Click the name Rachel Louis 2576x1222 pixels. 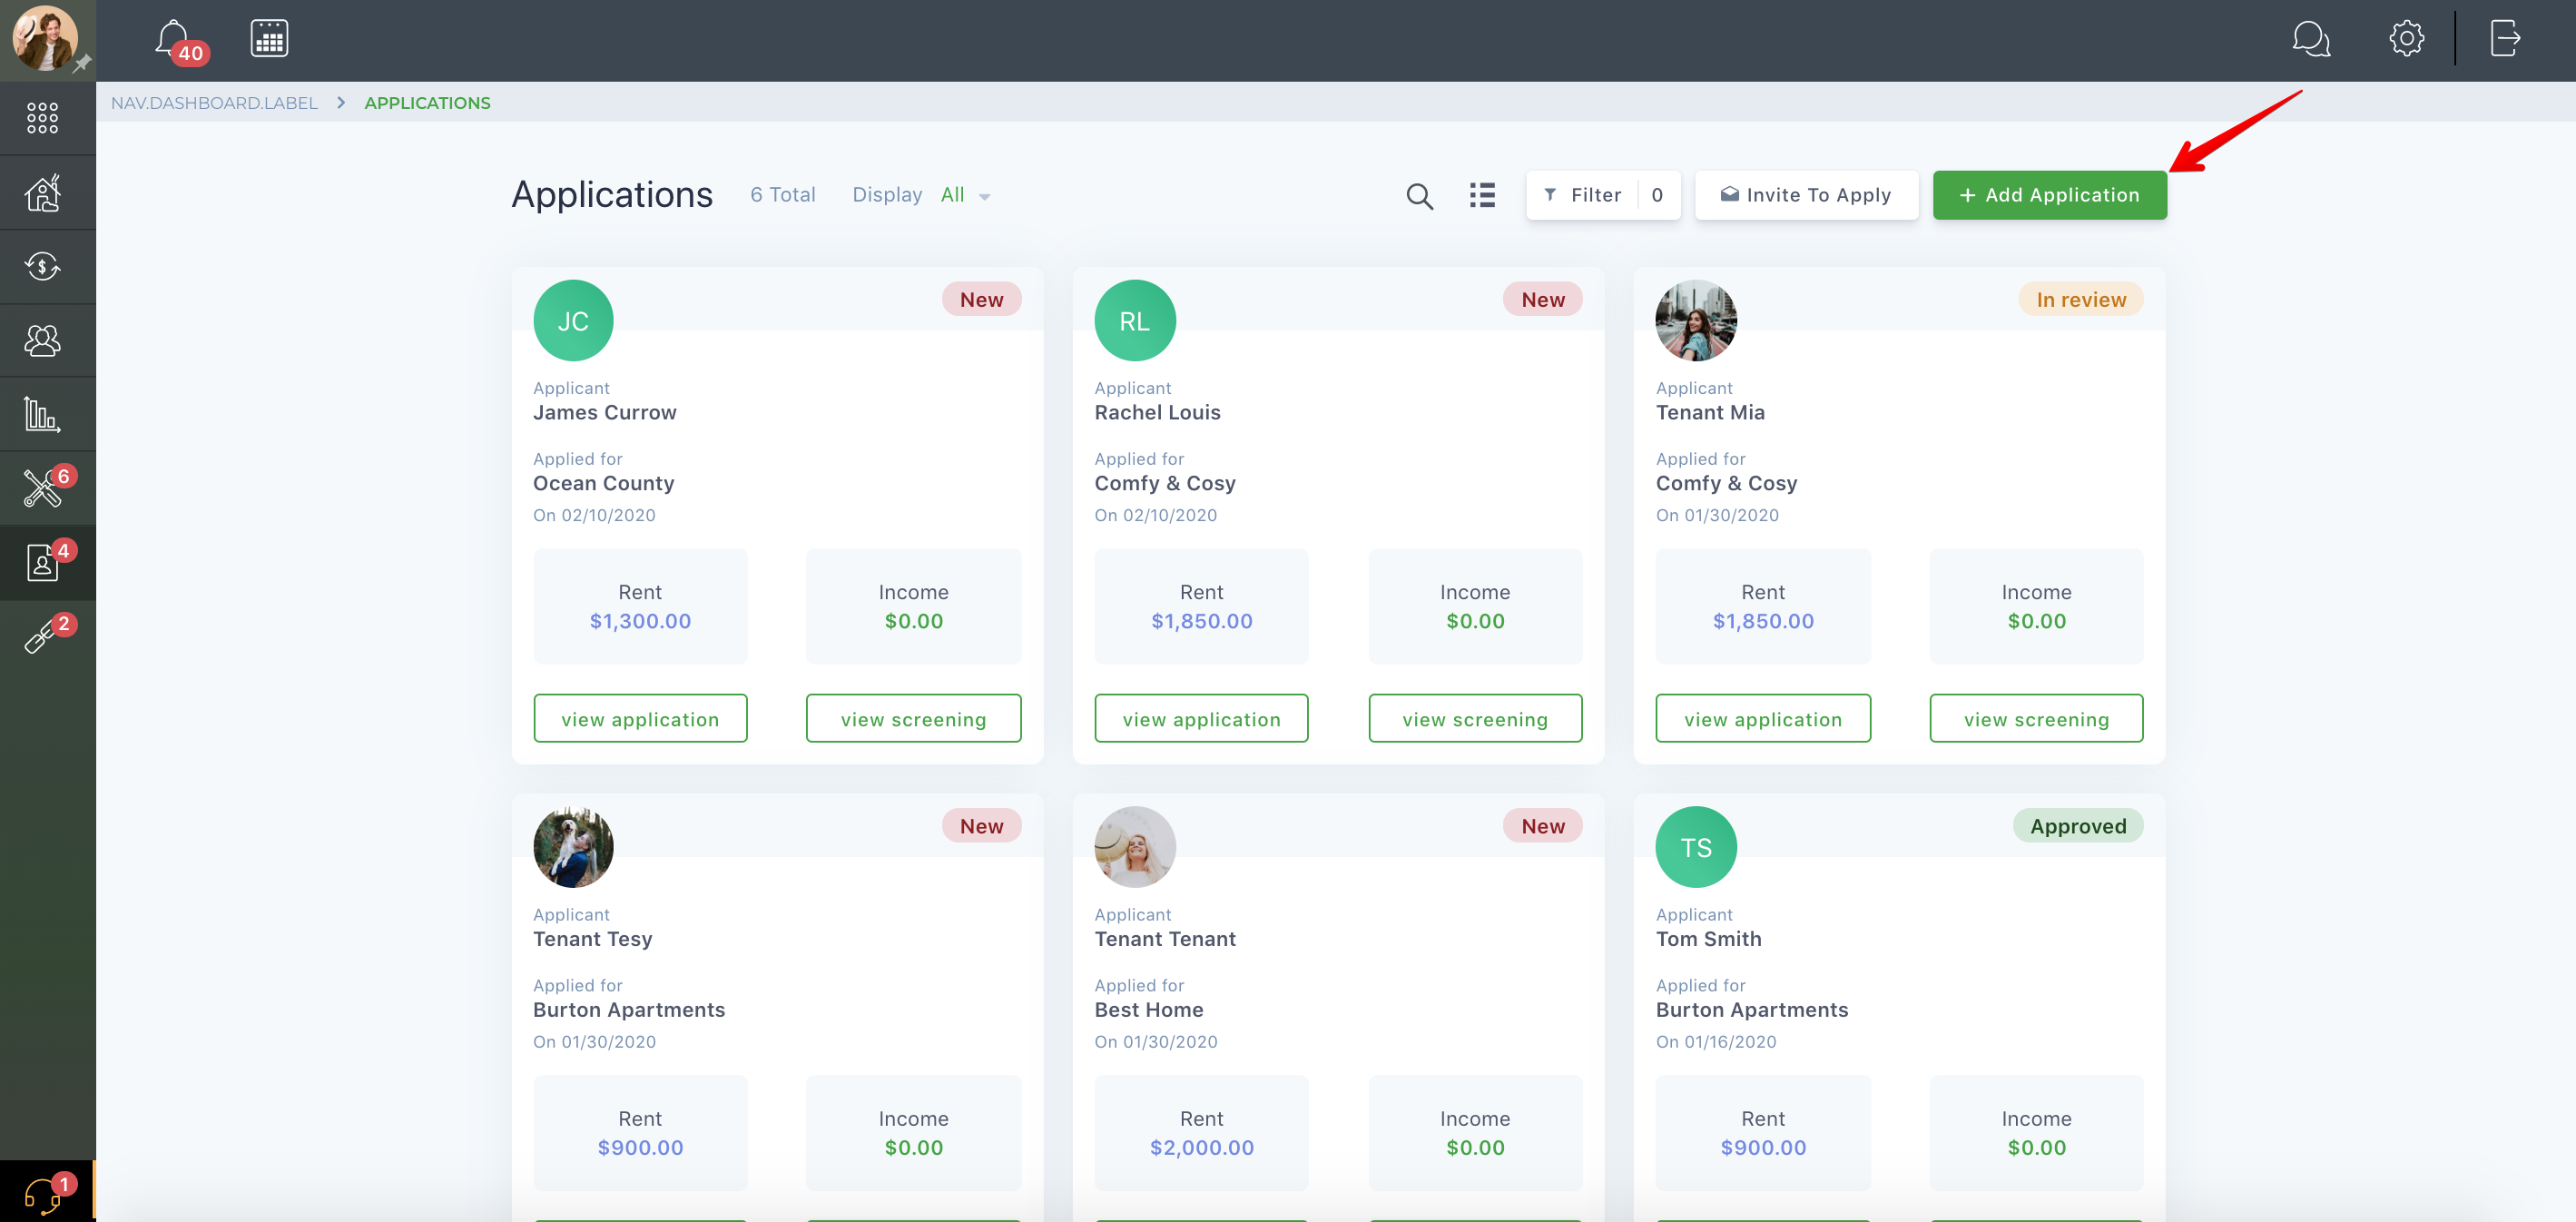coord(1157,412)
